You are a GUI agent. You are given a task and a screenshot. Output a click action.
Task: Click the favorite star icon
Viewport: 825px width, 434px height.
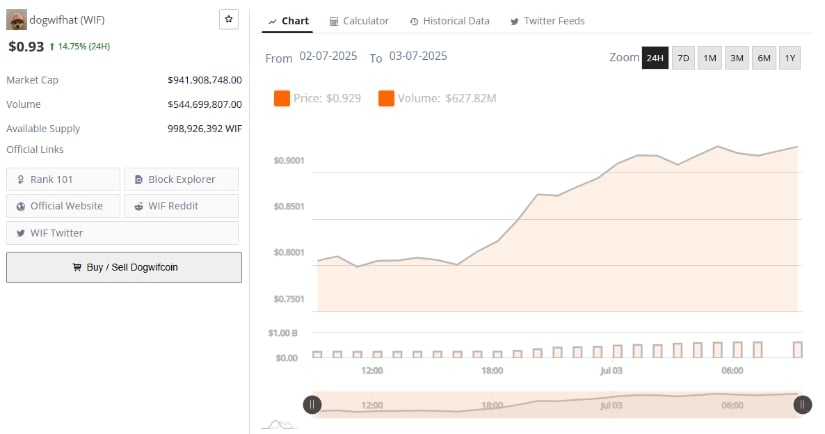pyautogui.click(x=228, y=19)
